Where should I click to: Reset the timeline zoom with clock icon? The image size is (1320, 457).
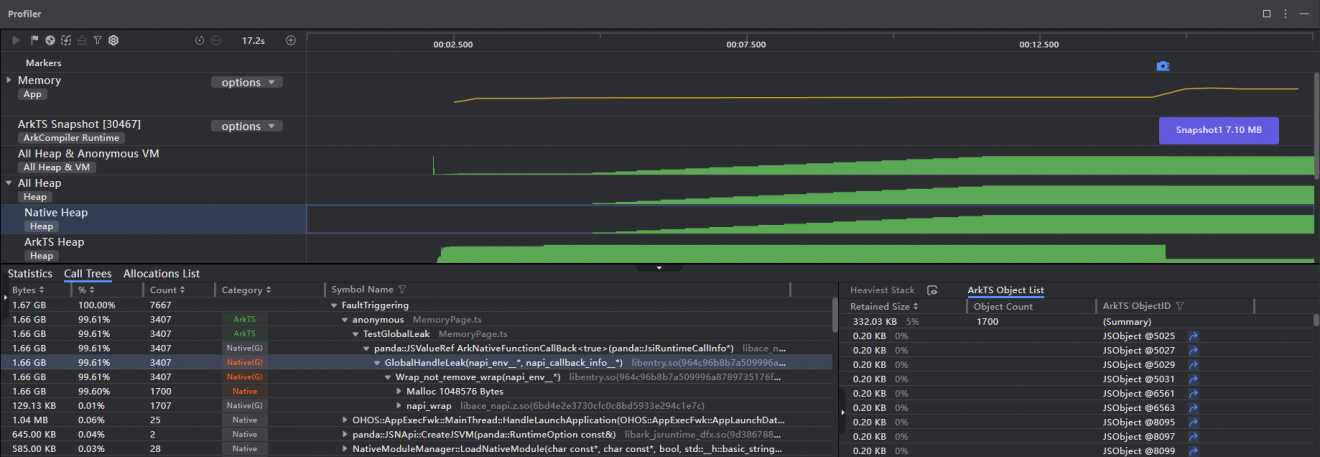tap(199, 40)
